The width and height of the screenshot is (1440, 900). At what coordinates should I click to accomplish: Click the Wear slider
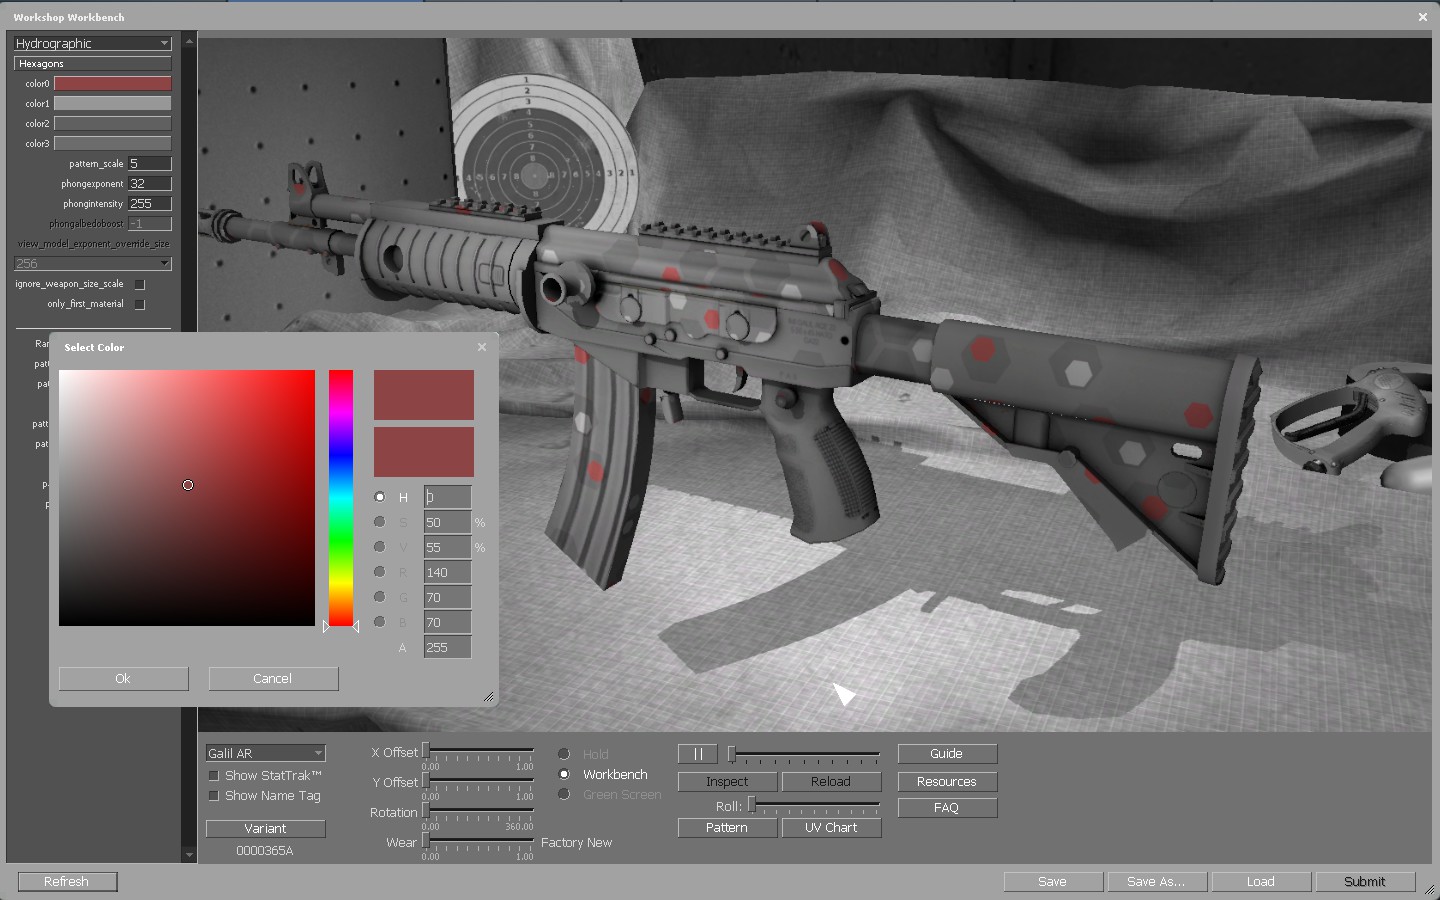coord(478,841)
